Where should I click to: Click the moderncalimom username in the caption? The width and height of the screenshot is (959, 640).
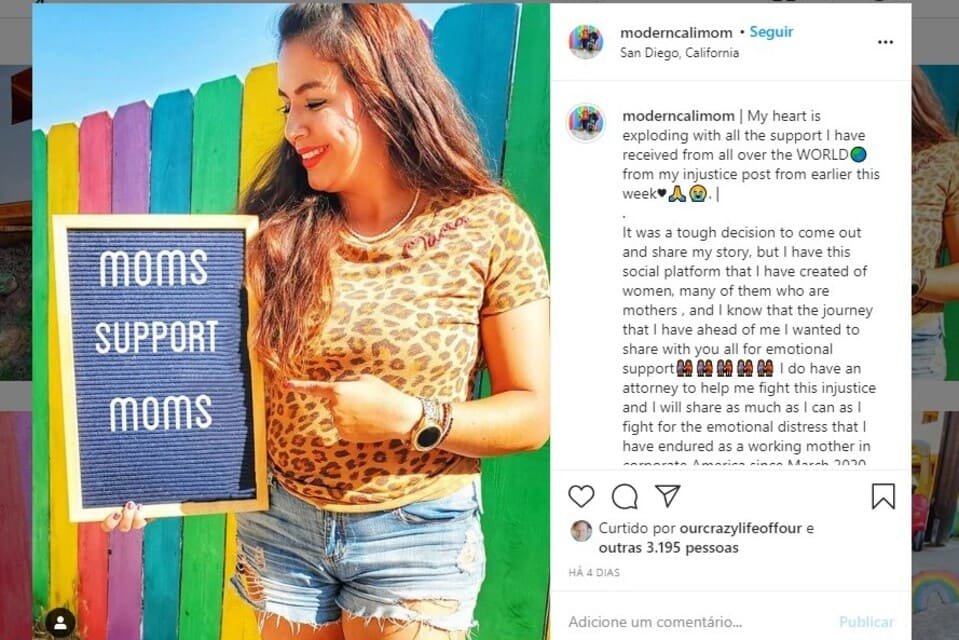coord(678,116)
